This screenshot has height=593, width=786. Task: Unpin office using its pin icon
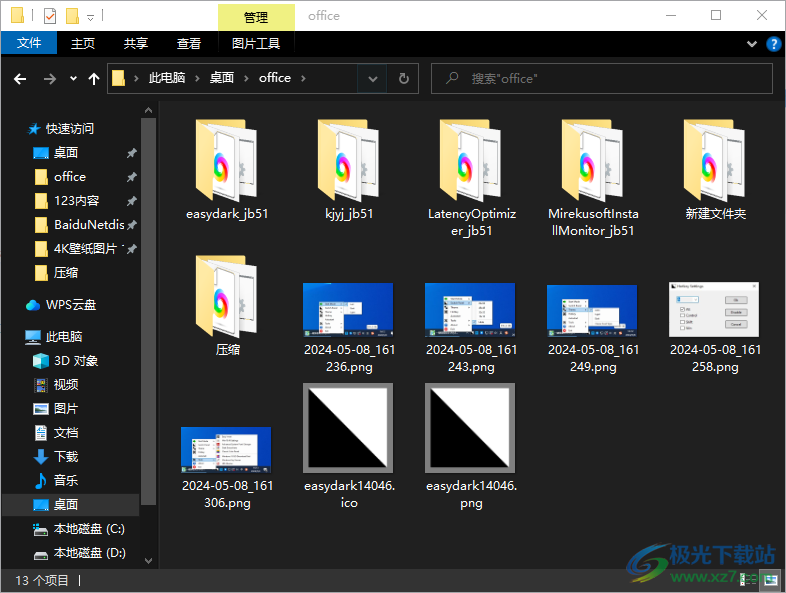pyautogui.click(x=131, y=177)
